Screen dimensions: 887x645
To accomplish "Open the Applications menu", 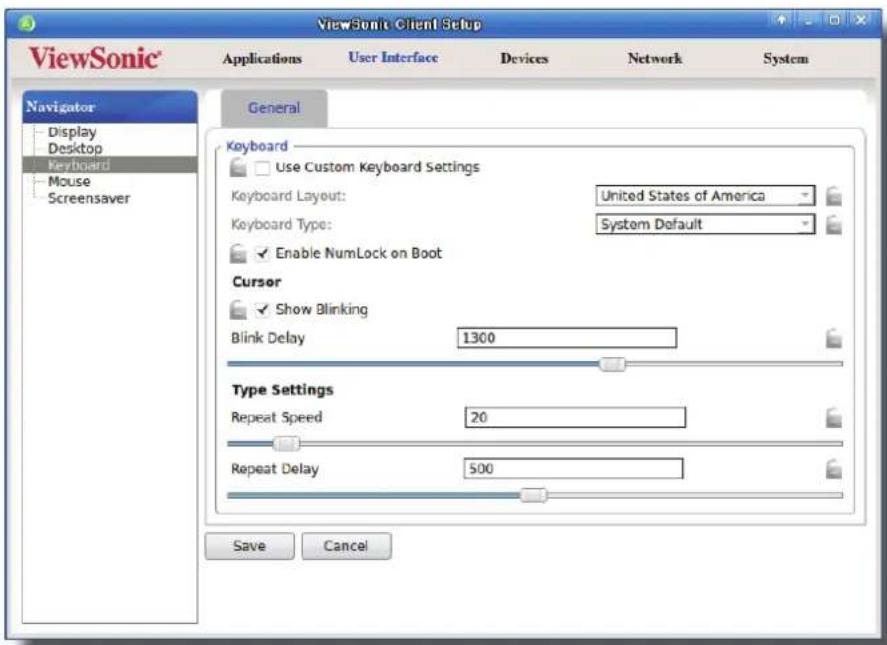I will click(262, 58).
